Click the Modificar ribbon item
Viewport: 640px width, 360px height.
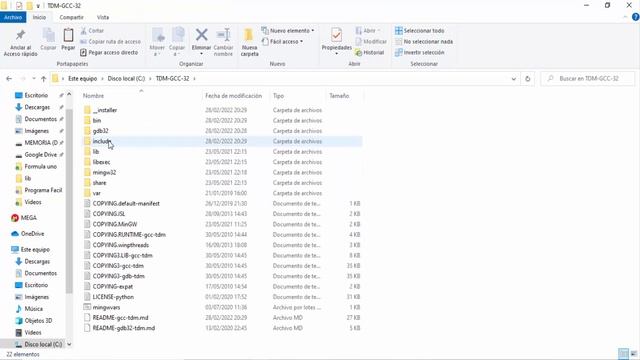[x=371, y=42]
